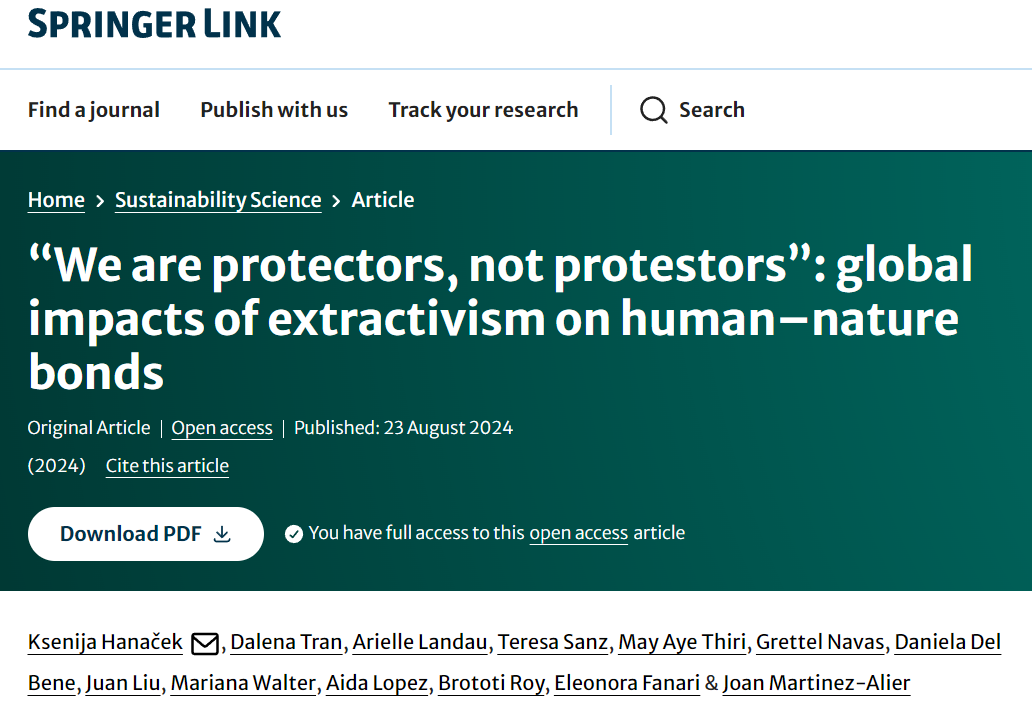Image resolution: width=1032 pixels, height=725 pixels.
Task: Click the search magnifier icon
Action: coord(653,110)
